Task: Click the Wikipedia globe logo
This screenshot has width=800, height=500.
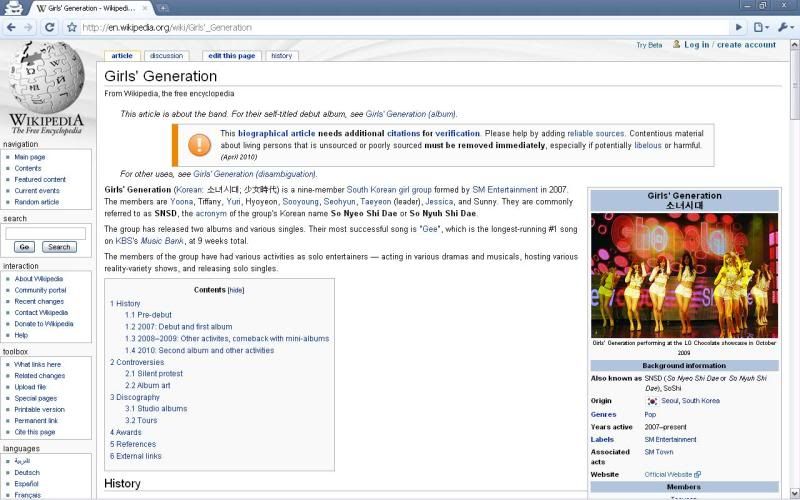Action: pos(46,78)
